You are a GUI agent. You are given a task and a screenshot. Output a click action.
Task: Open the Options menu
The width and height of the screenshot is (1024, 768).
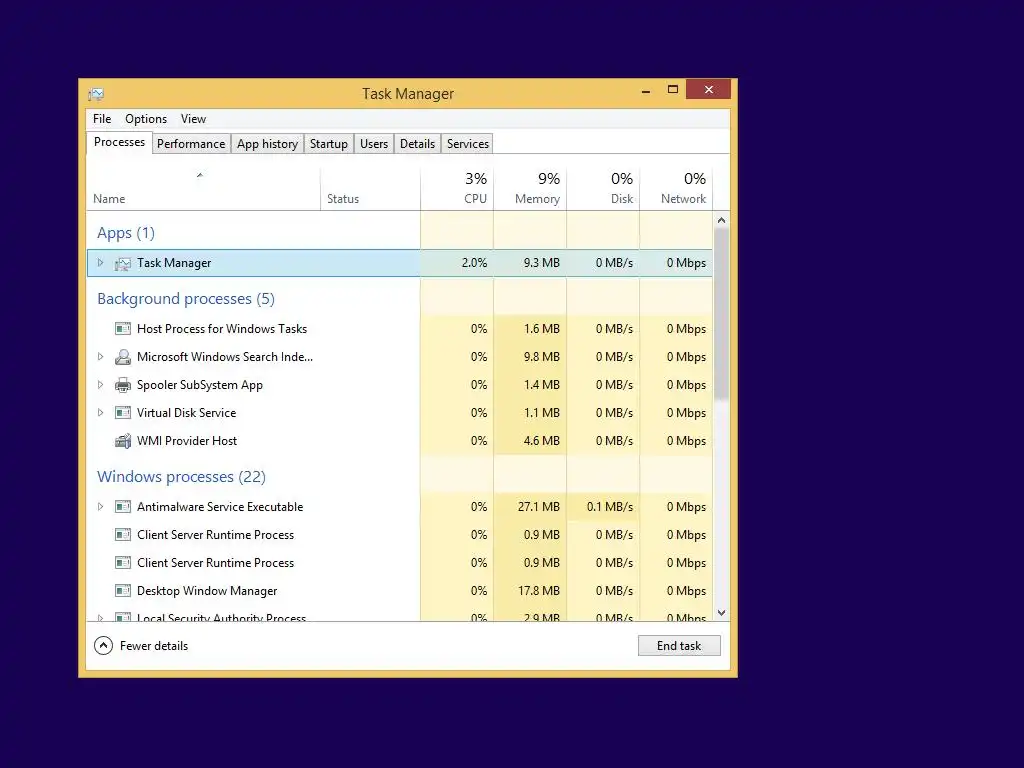[146, 119]
